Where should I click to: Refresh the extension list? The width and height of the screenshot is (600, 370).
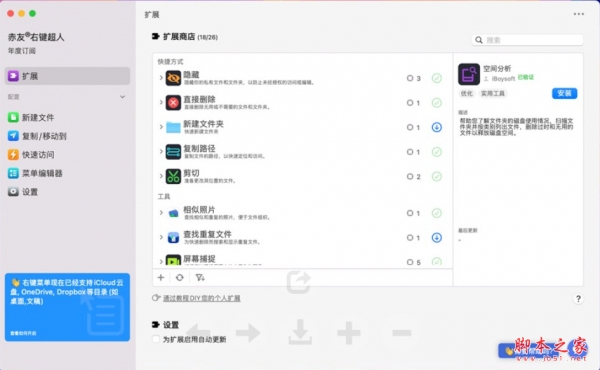179,277
